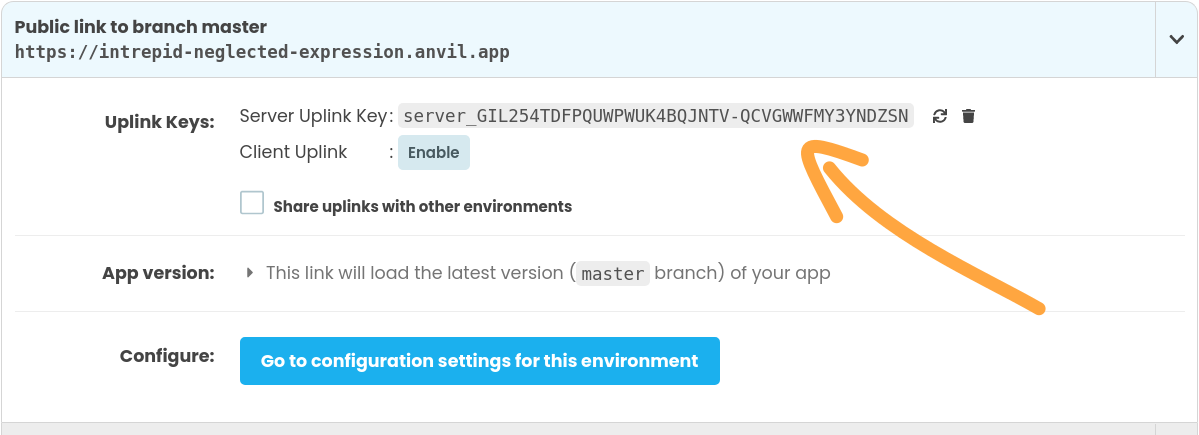Click the intrepid-neglected-expression.anvil.app URL
The height and width of the screenshot is (435, 1199).
pyautogui.click(x=262, y=52)
